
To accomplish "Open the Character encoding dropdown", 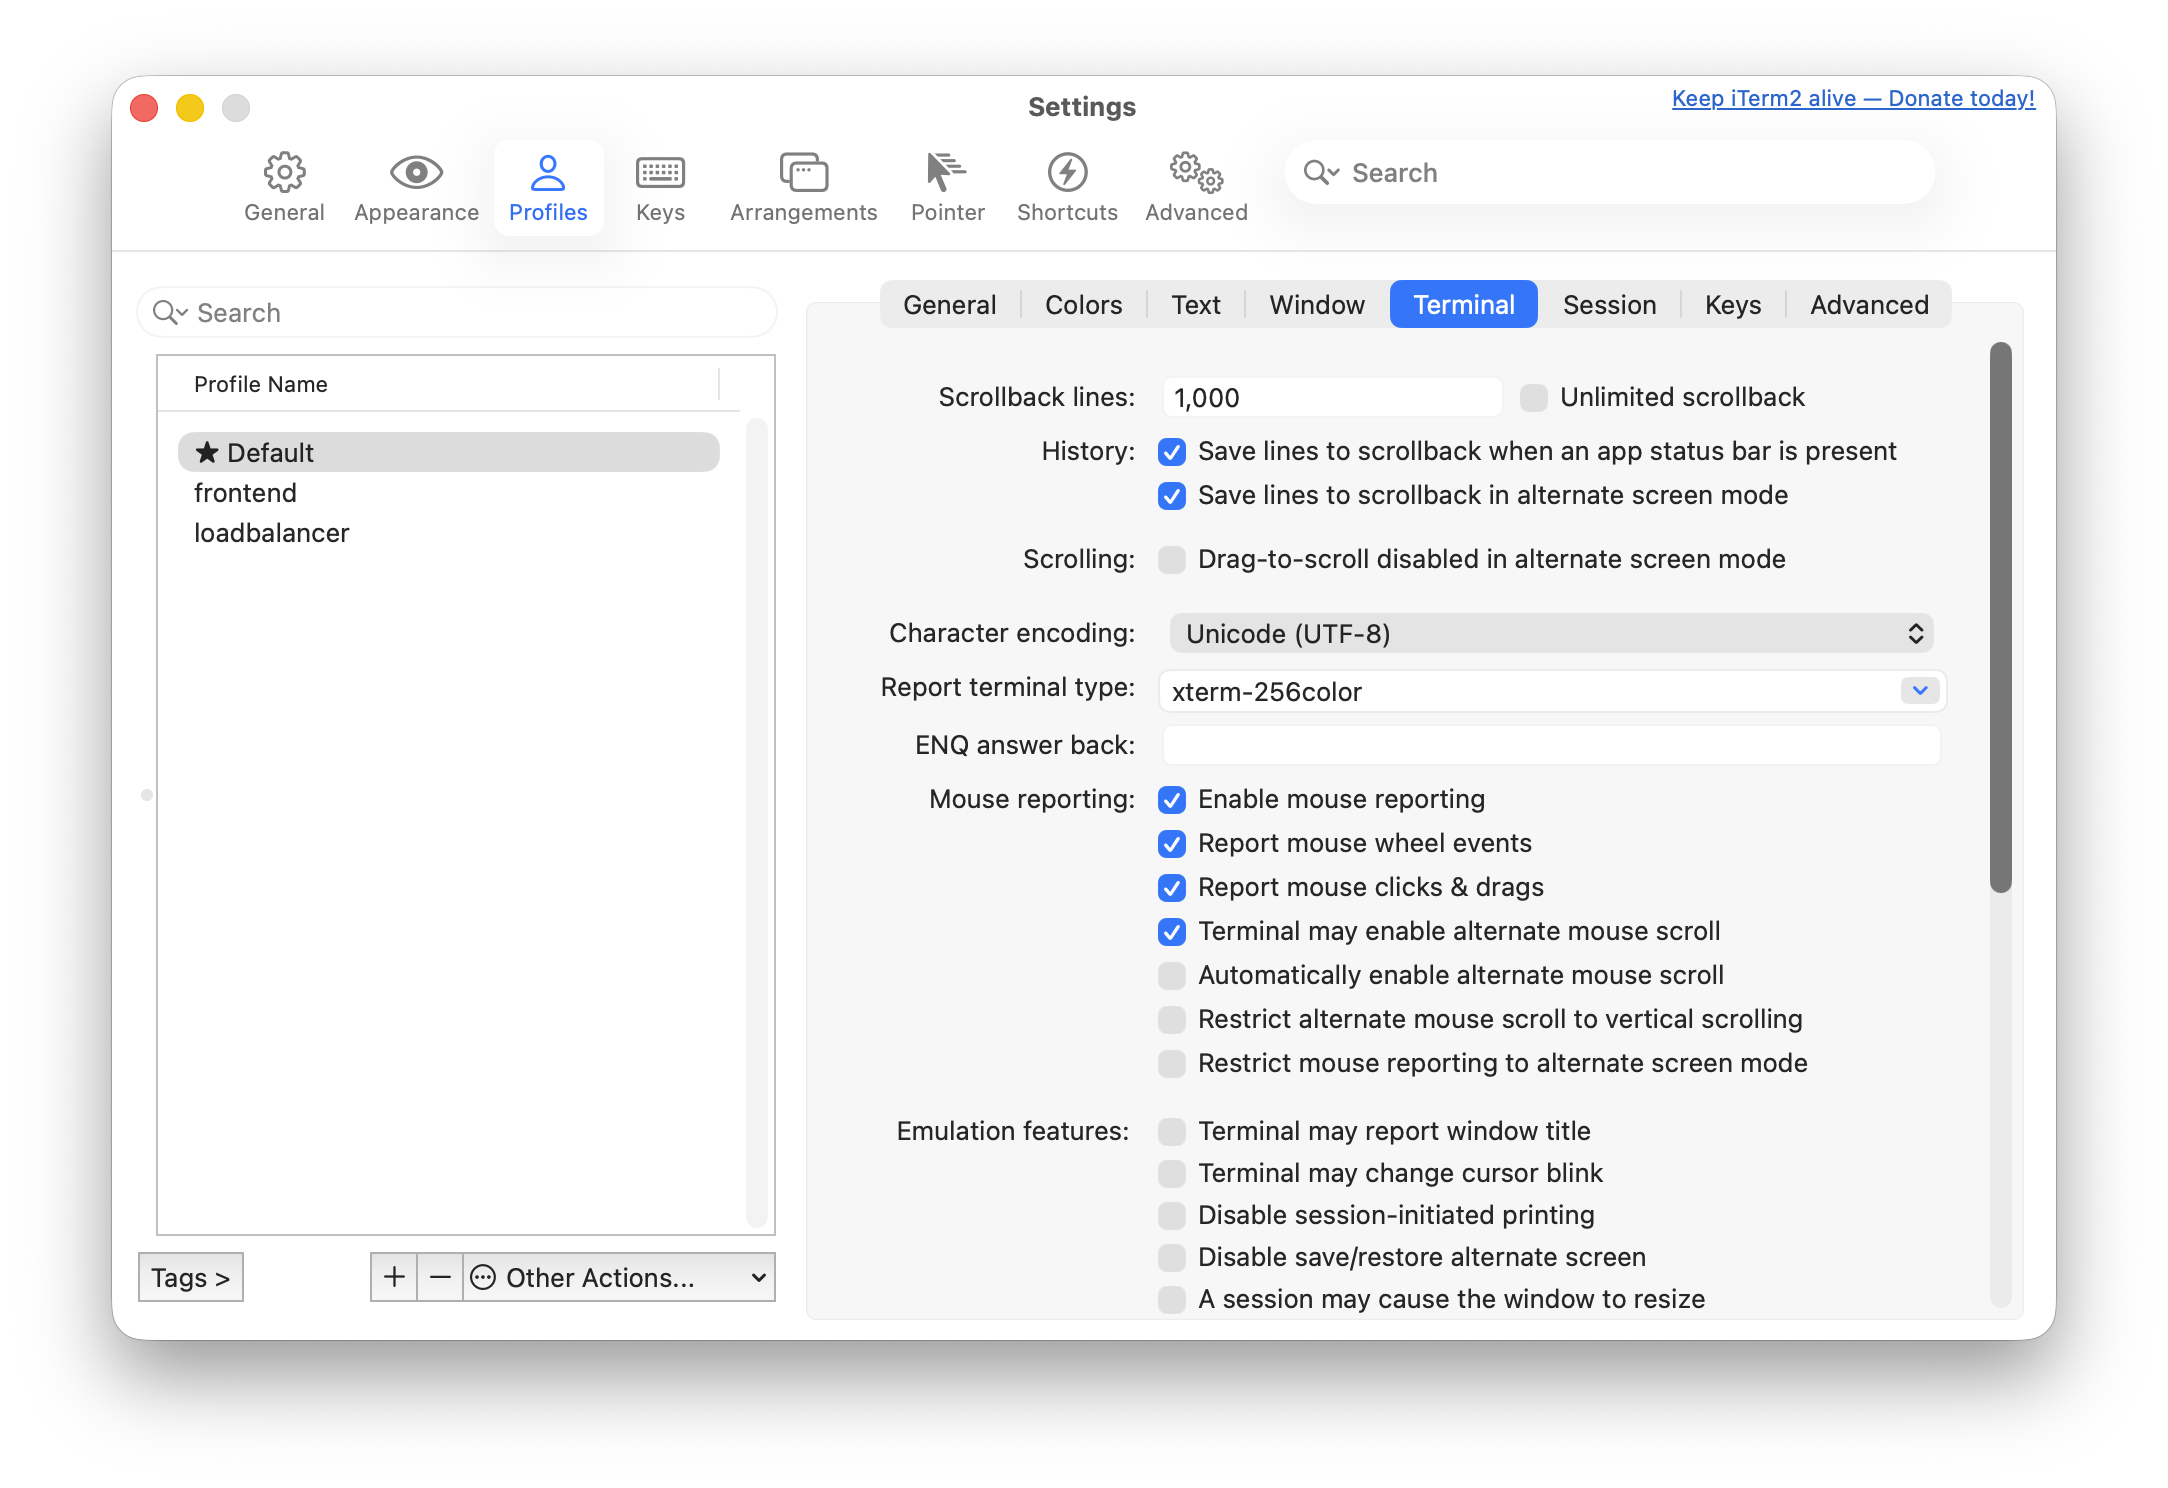I will coord(1550,634).
